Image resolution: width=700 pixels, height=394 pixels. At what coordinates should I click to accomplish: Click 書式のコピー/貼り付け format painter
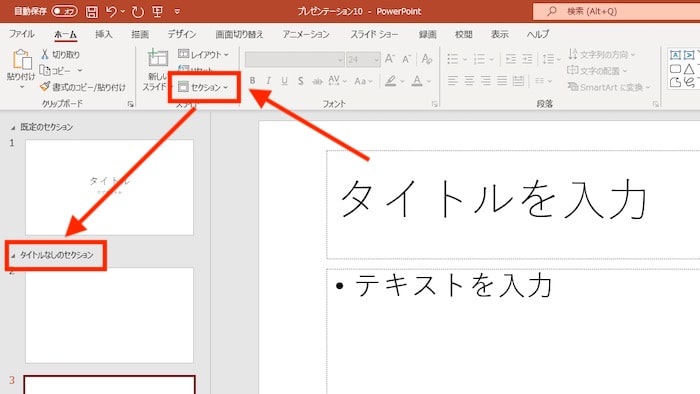point(83,87)
